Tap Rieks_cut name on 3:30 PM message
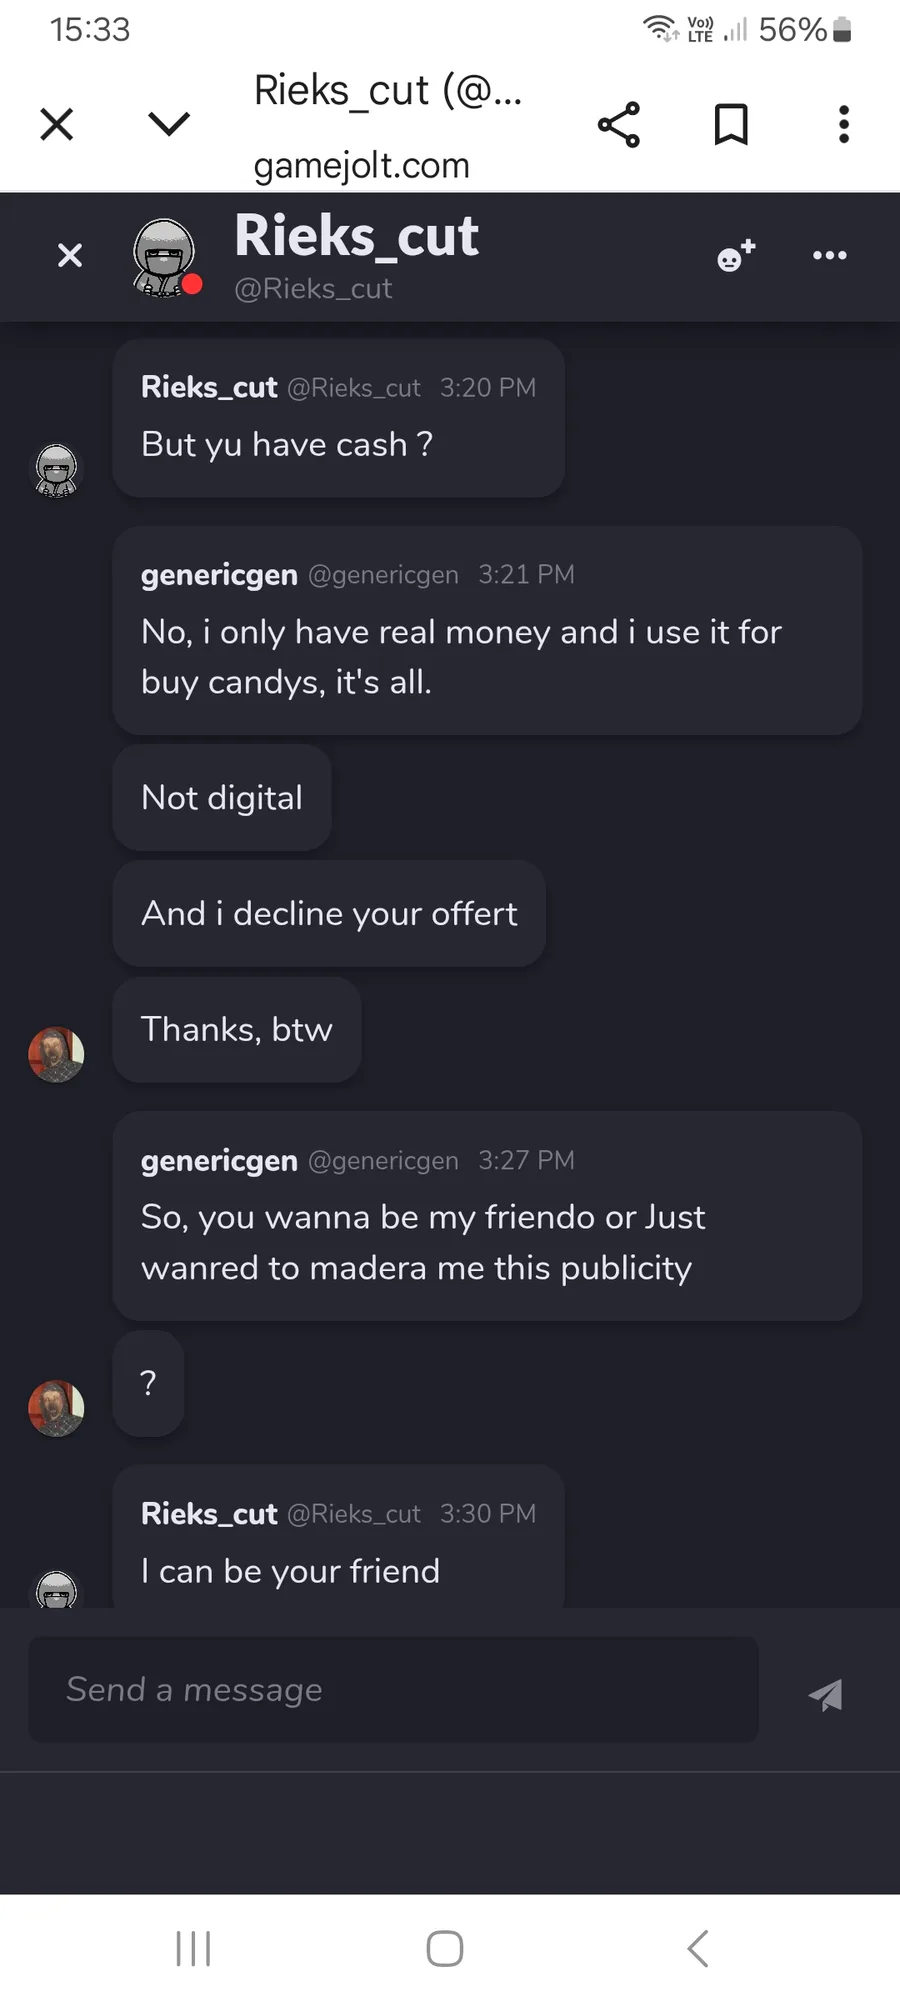Viewport: 900px width, 2007px height. click(x=209, y=1514)
